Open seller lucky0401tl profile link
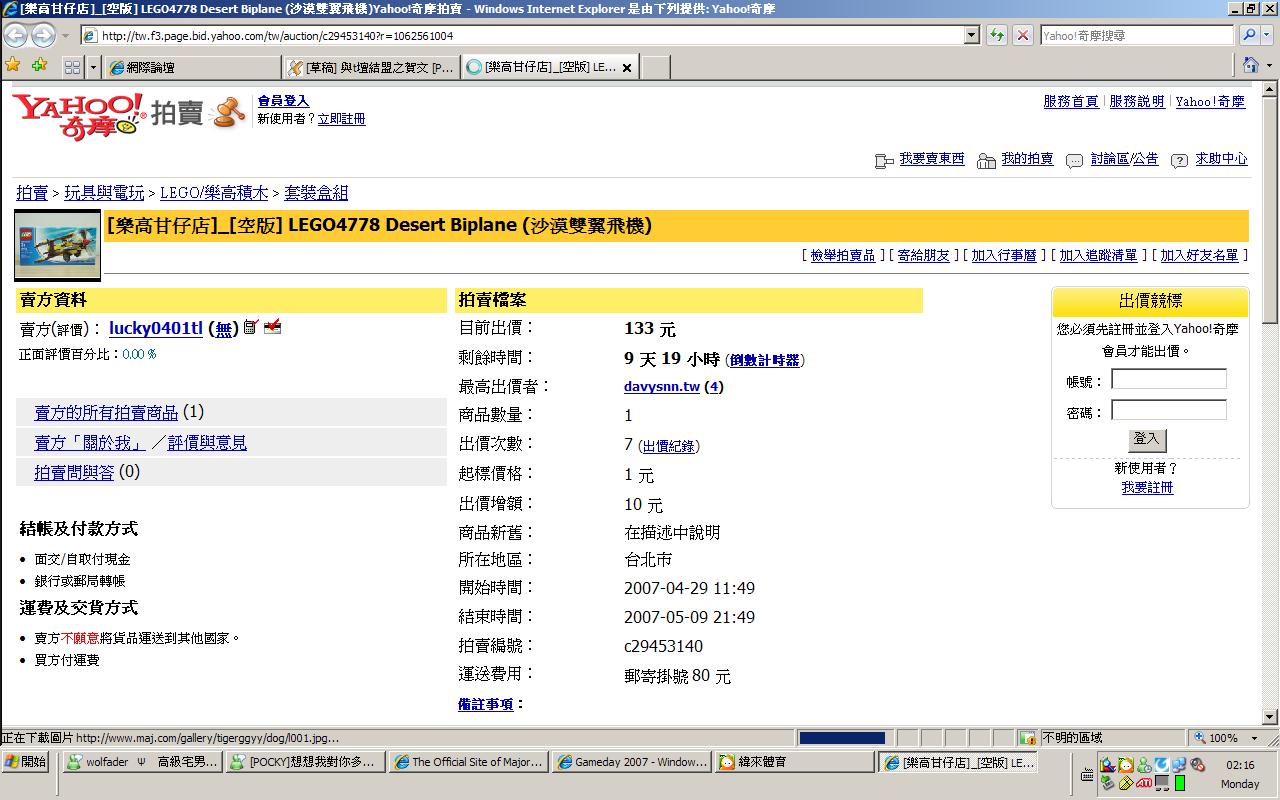 (156, 328)
